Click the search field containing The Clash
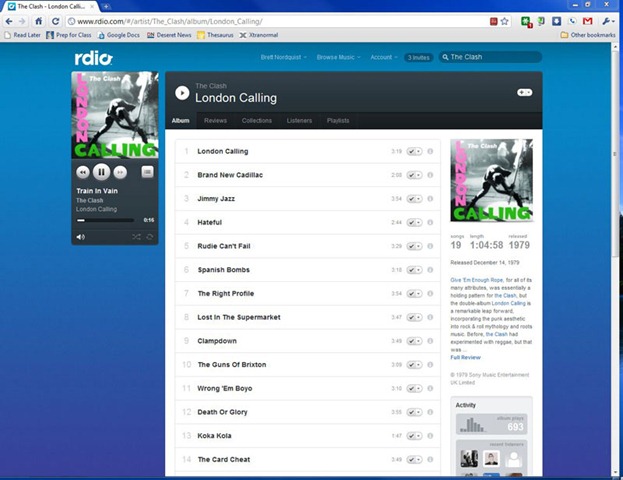 [x=492, y=57]
